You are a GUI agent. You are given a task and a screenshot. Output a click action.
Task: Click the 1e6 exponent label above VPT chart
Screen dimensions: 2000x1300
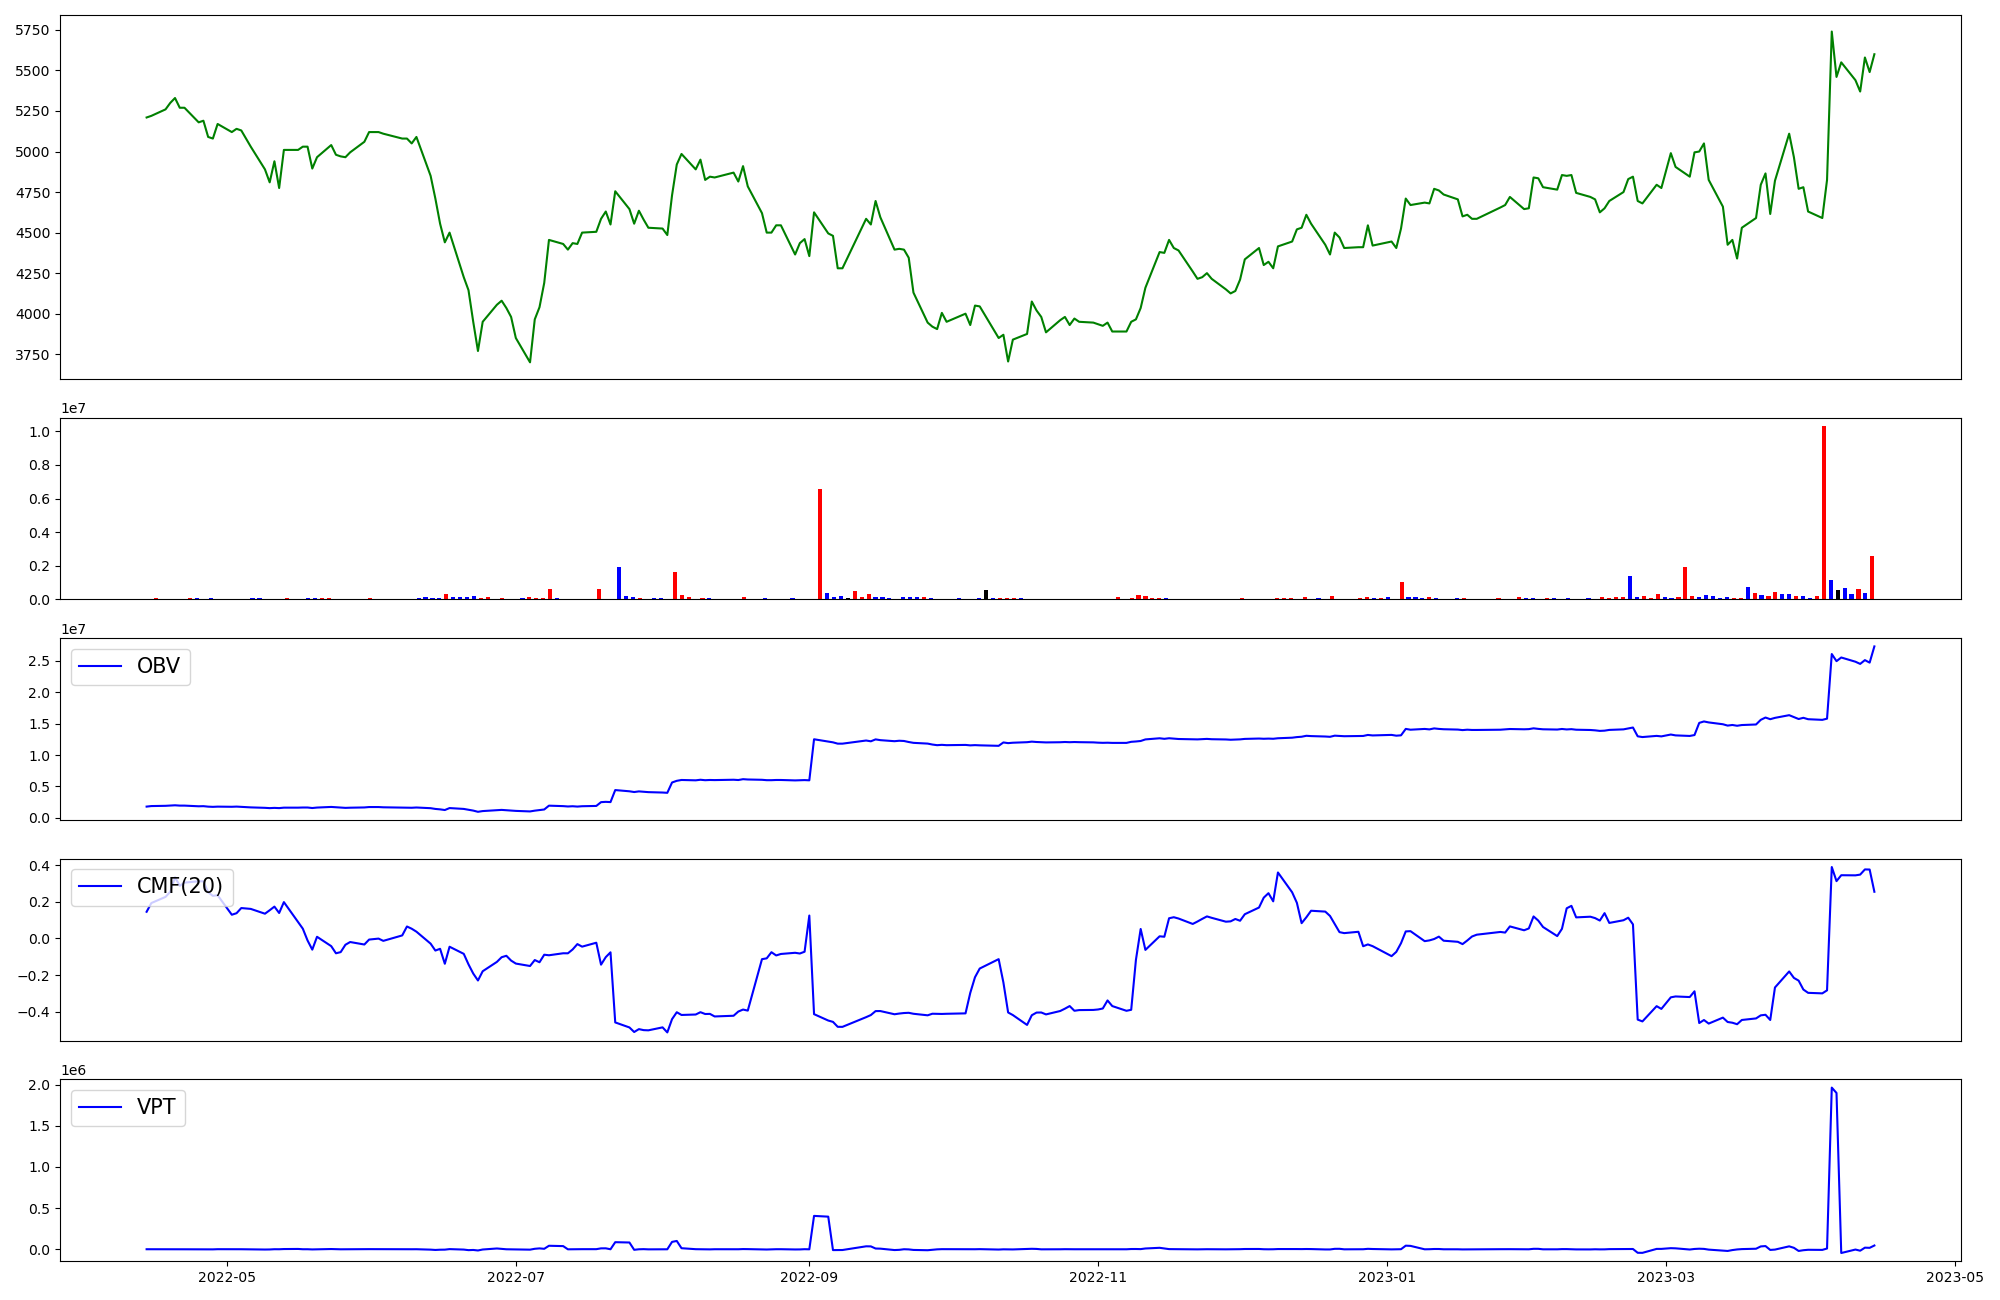coord(73,1070)
